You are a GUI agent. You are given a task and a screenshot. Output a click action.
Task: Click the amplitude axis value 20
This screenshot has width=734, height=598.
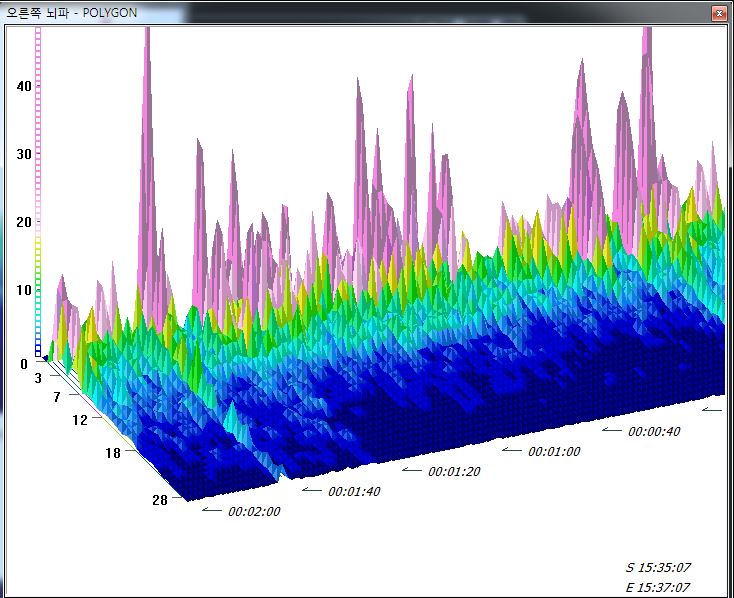pyautogui.click(x=24, y=222)
